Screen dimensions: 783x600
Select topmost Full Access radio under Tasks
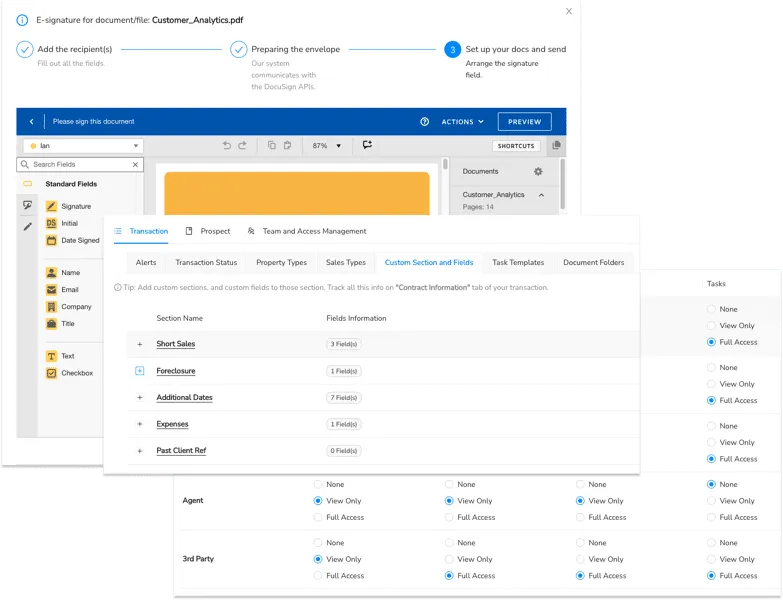(712, 342)
